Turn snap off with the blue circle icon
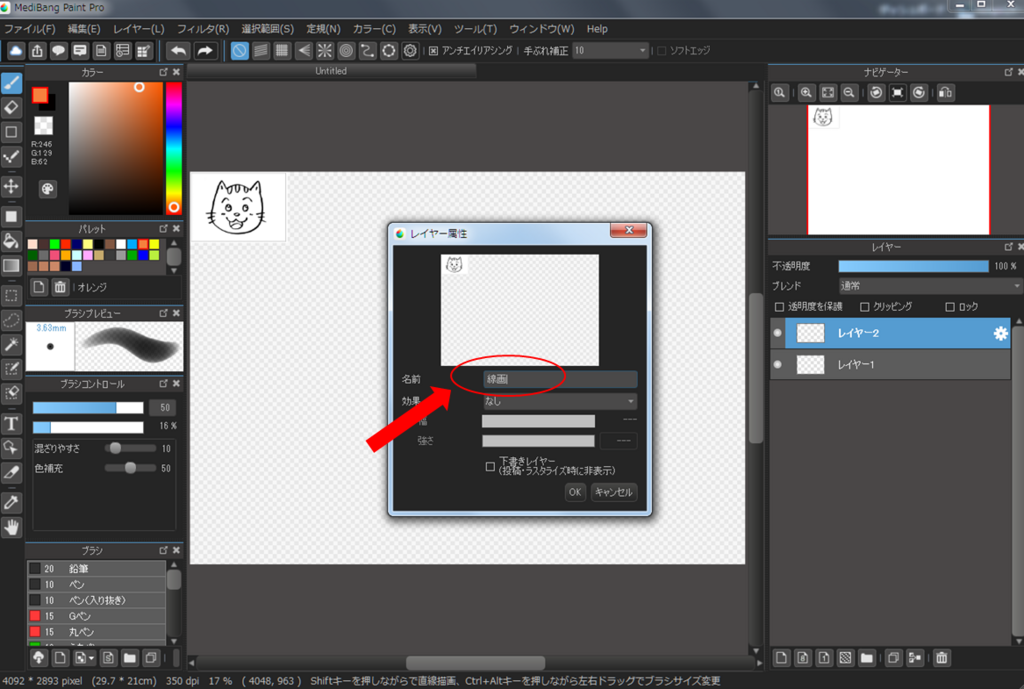 coord(240,50)
